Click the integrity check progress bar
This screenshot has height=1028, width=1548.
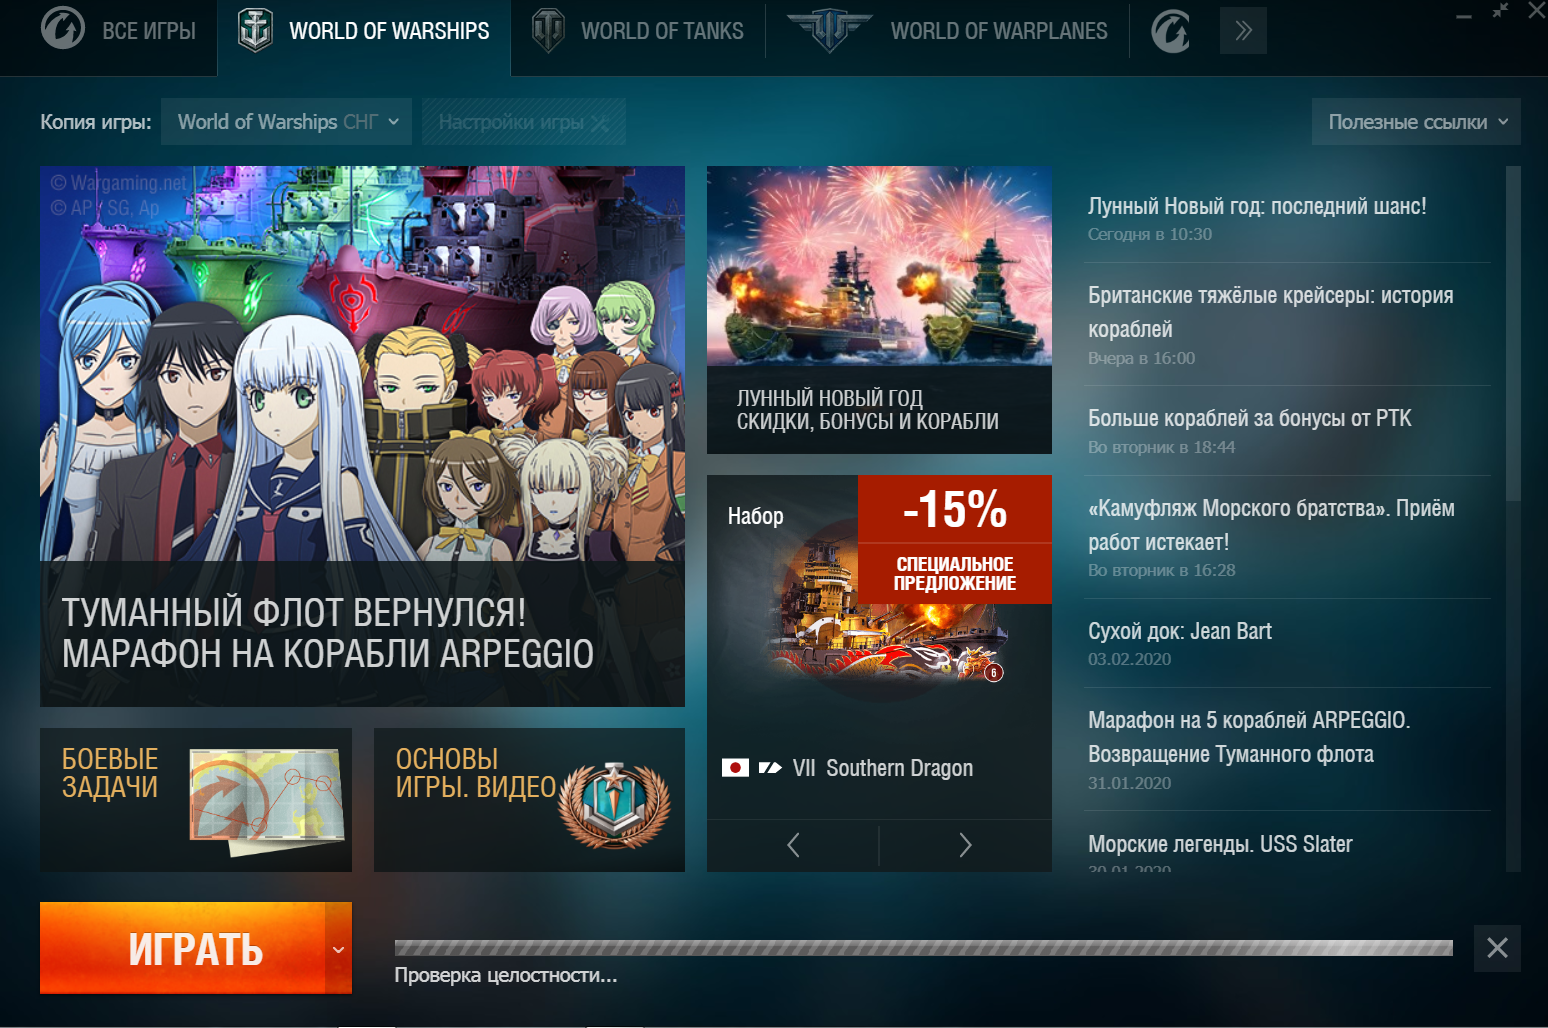pos(923,948)
